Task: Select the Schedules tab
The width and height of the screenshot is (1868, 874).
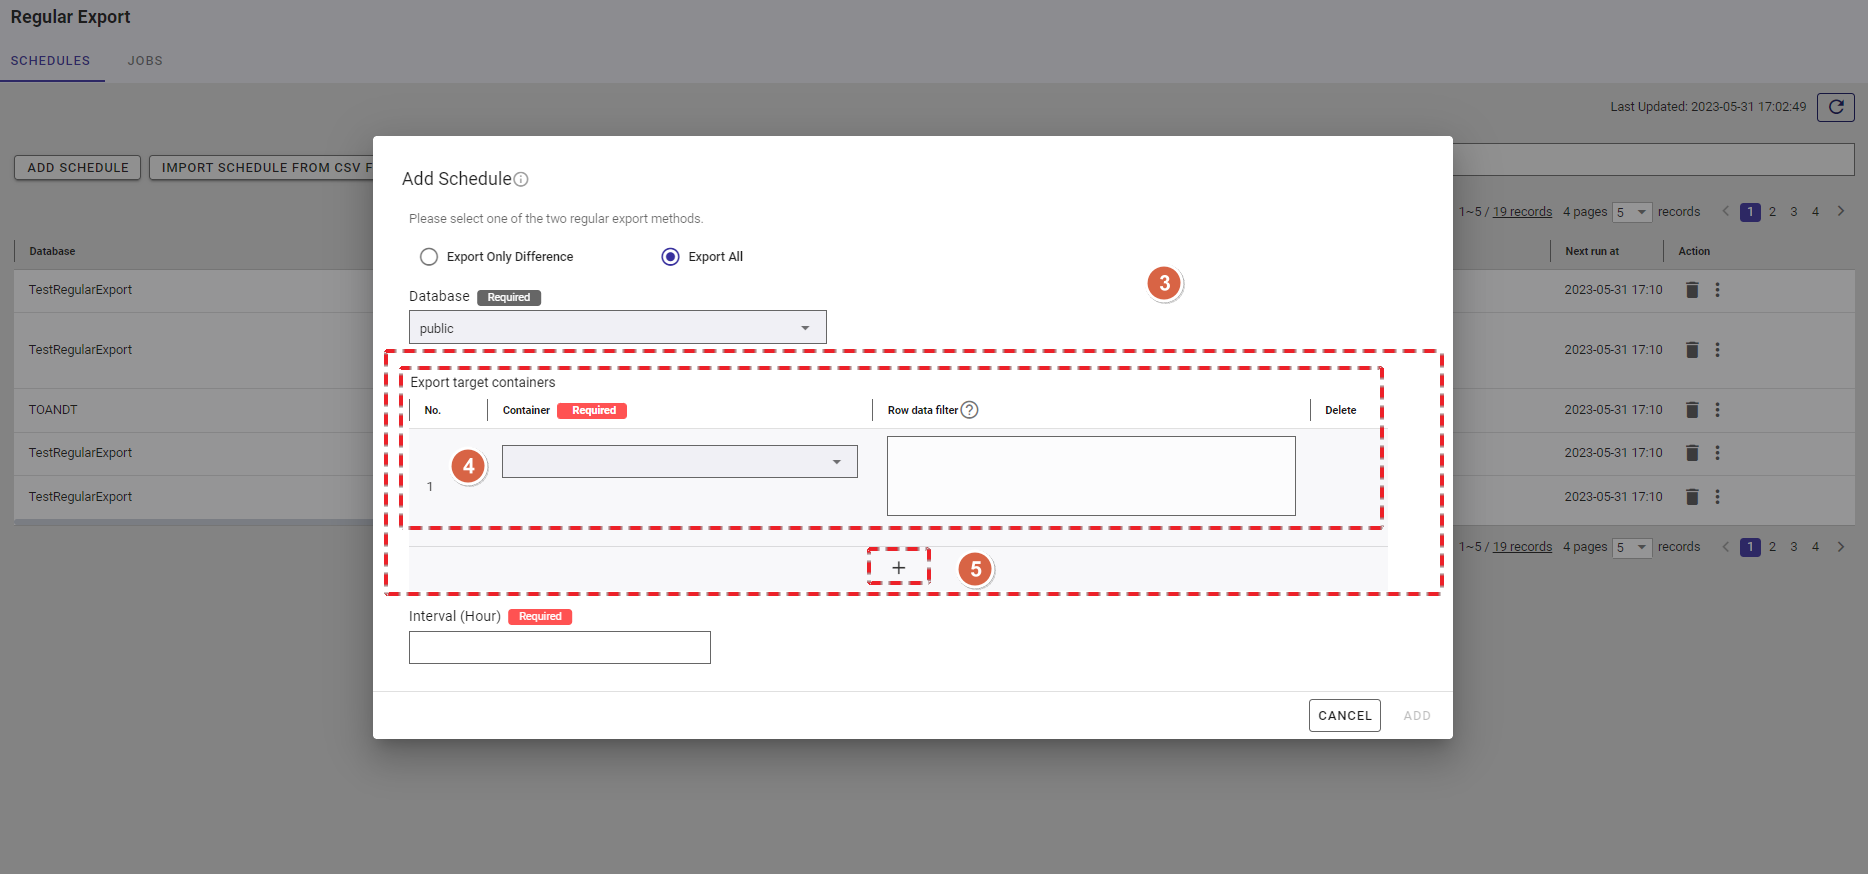Action: click(50, 61)
